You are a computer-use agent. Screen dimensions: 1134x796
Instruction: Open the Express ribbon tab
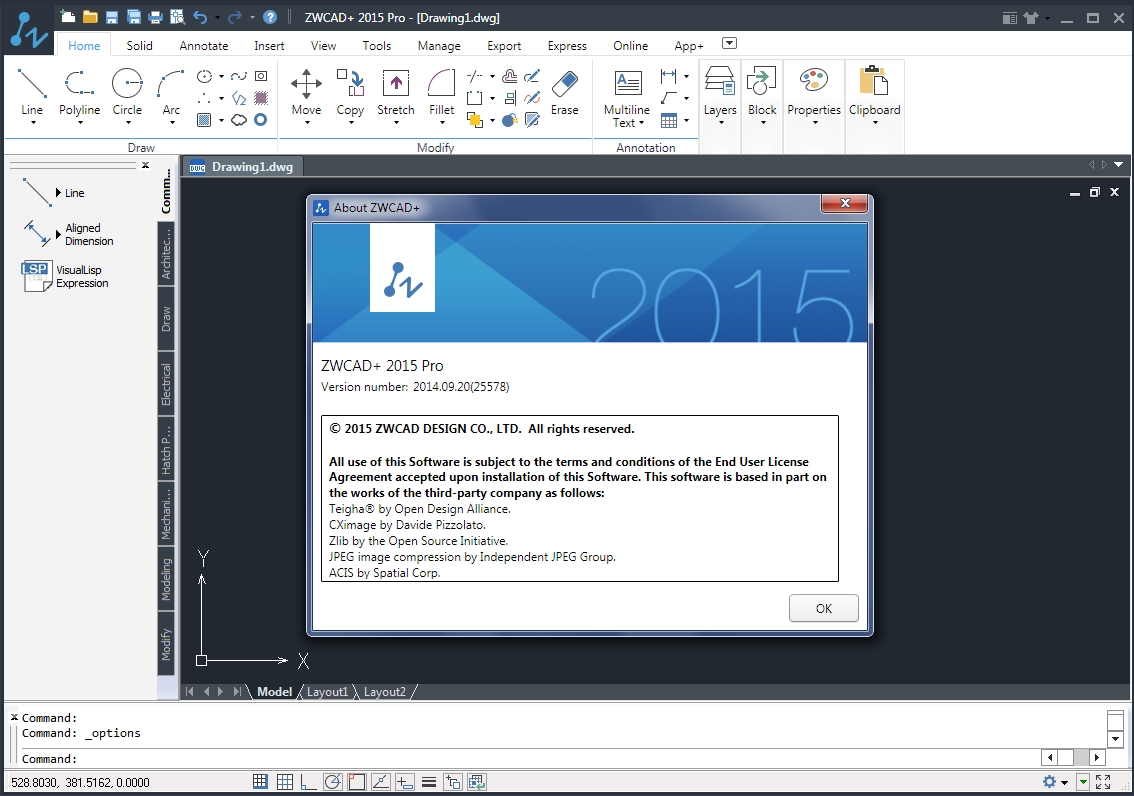click(567, 46)
